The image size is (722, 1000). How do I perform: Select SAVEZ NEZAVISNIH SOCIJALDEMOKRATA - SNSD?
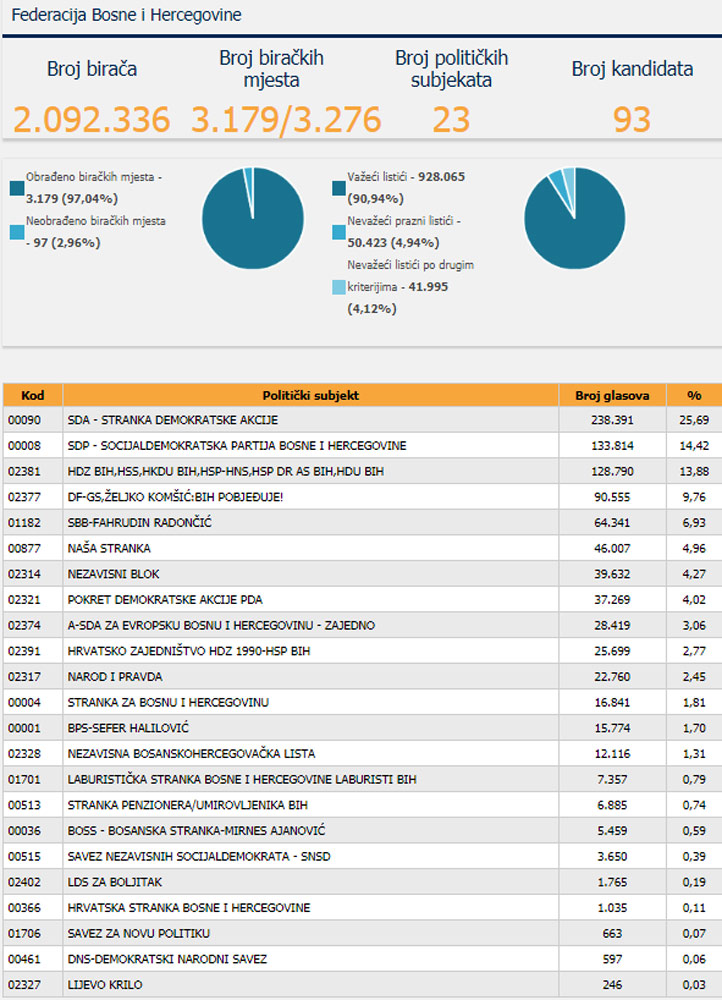tap(199, 856)
